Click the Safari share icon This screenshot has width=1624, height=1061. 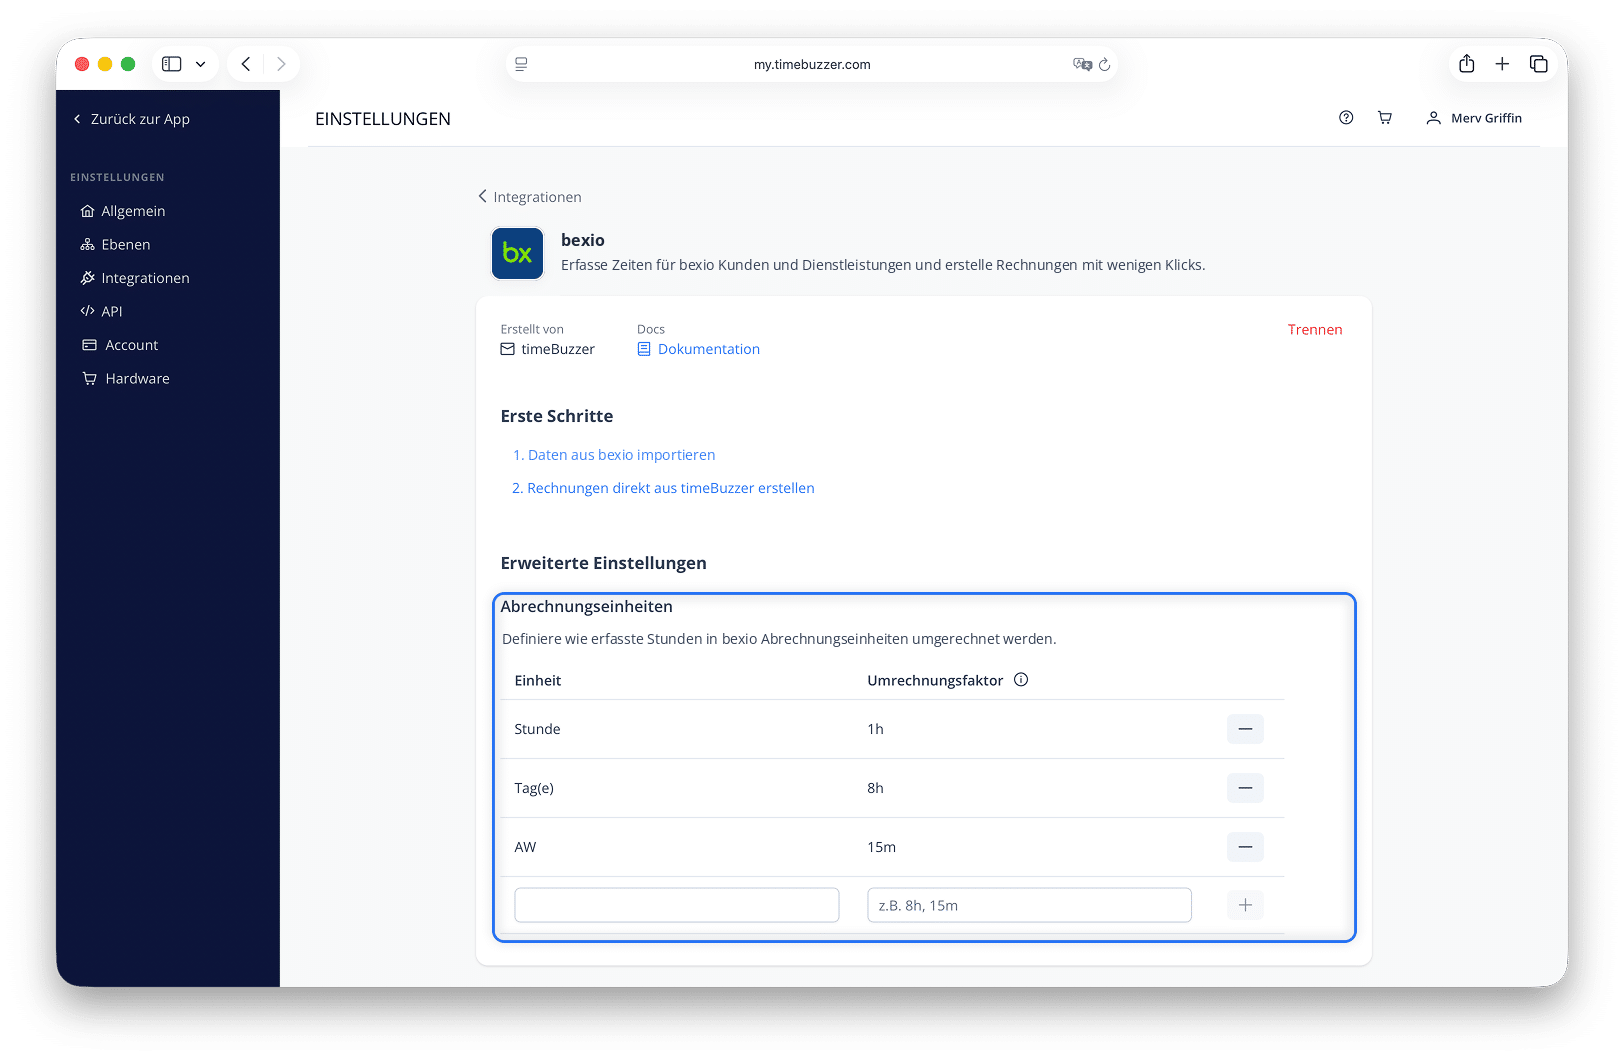(x=1467, y=64)
